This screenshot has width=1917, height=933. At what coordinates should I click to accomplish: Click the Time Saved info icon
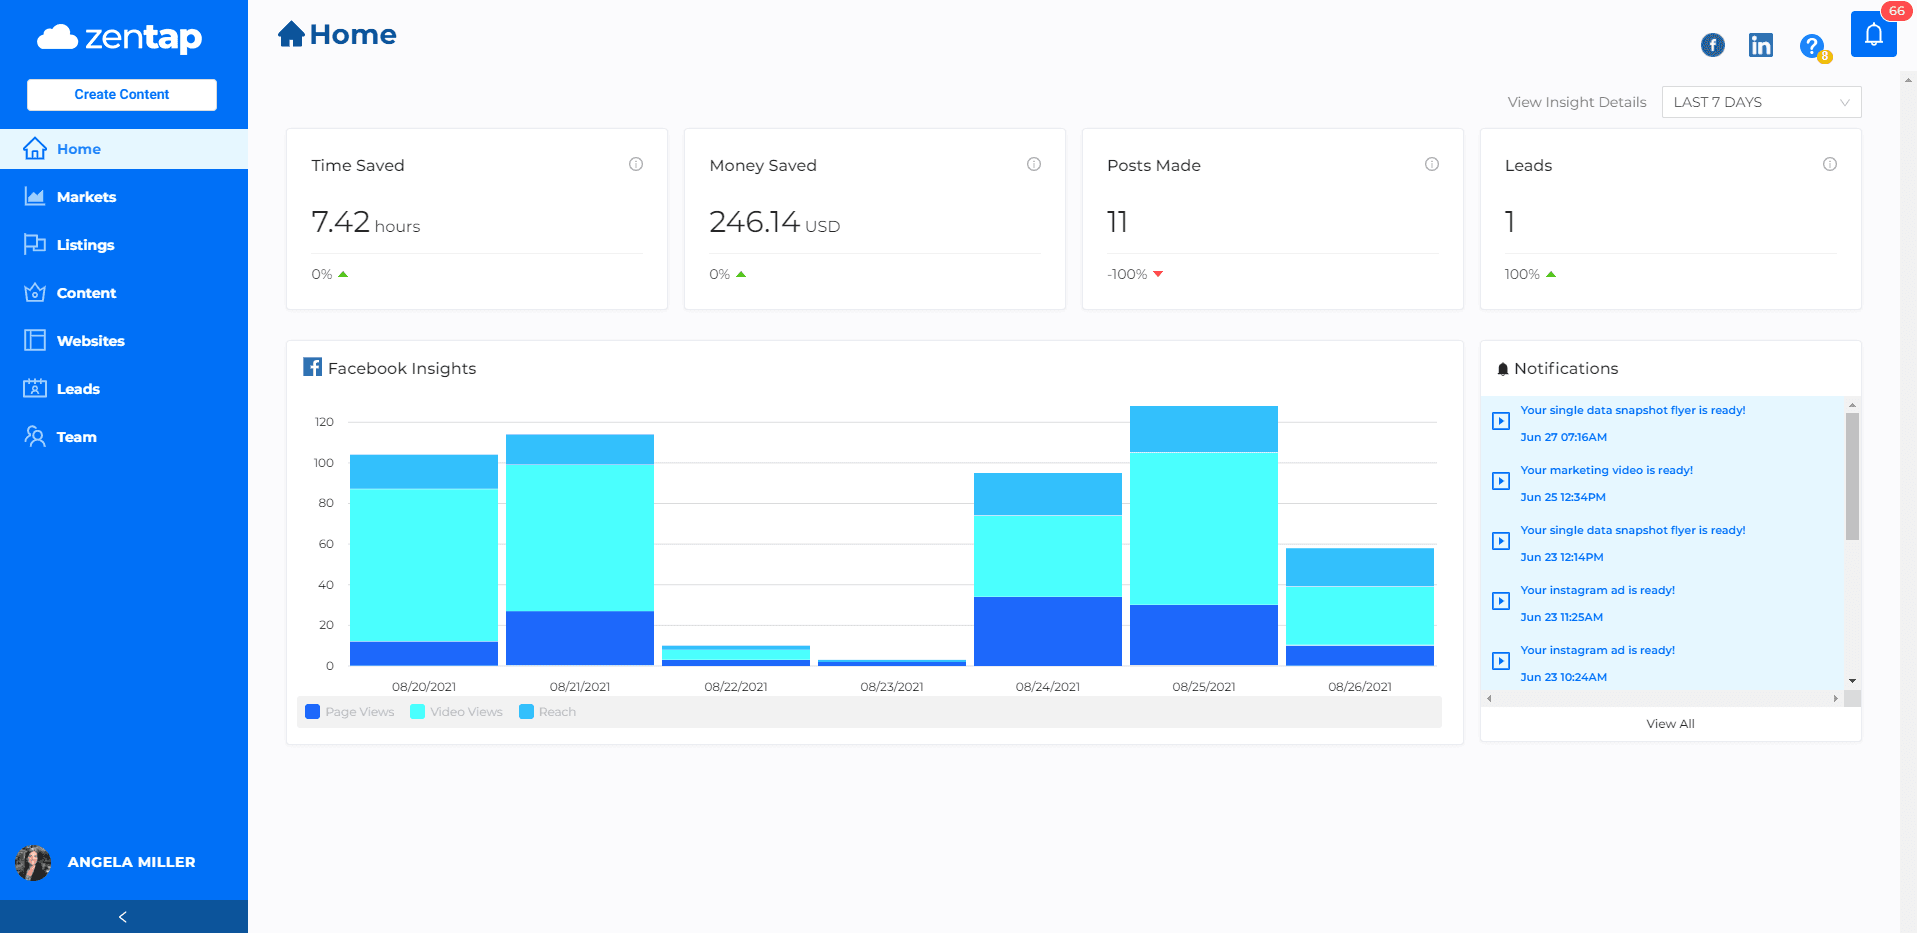pos(636,164)
